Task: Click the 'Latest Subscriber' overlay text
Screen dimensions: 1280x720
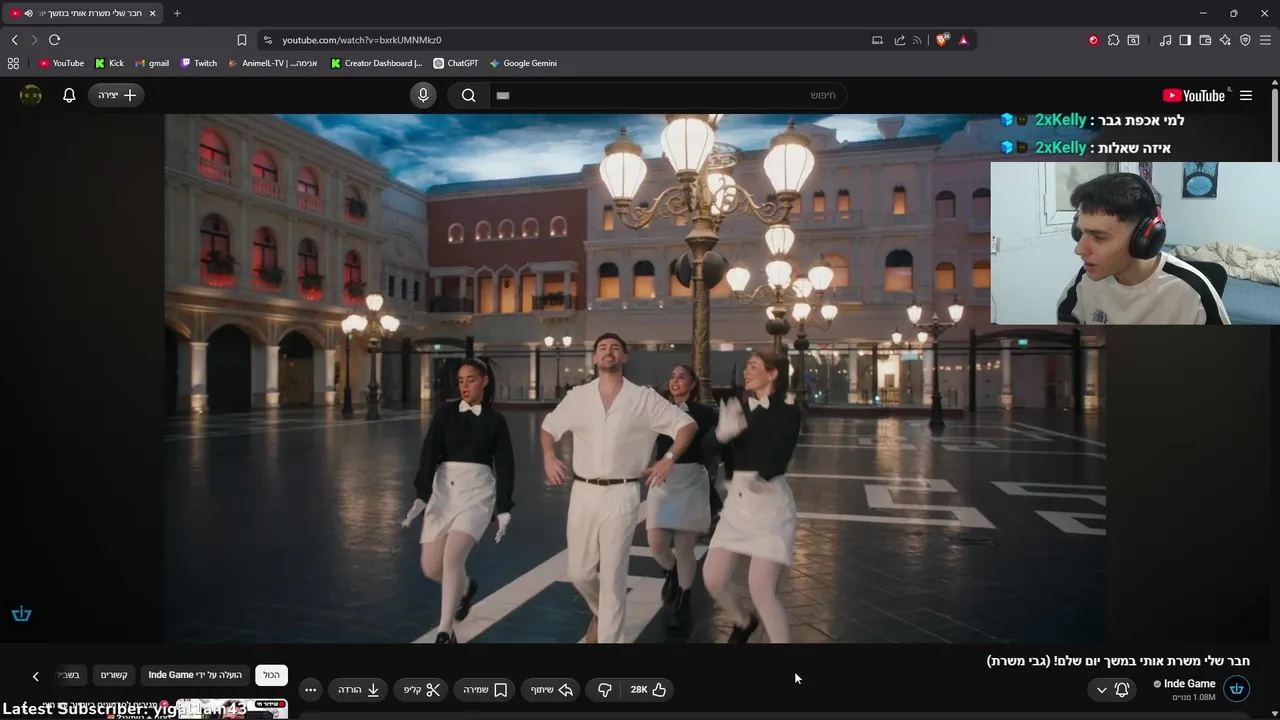Action: tap(124, 709)
